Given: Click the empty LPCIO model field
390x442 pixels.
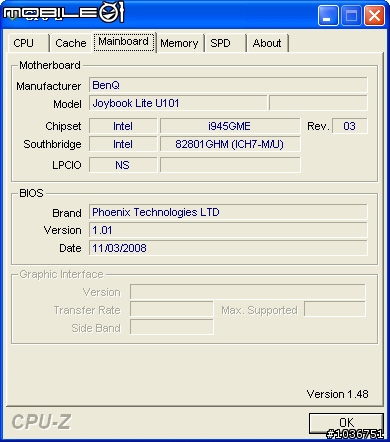Looking at the screenshot, I should 230,165.
